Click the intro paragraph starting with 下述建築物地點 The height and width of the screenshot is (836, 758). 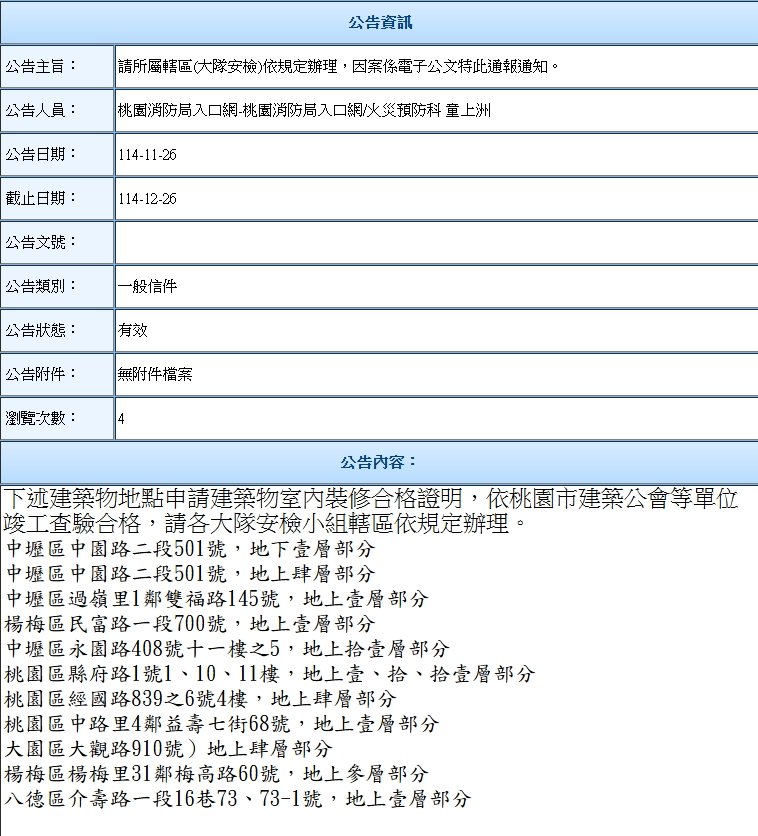click(370, 511)
